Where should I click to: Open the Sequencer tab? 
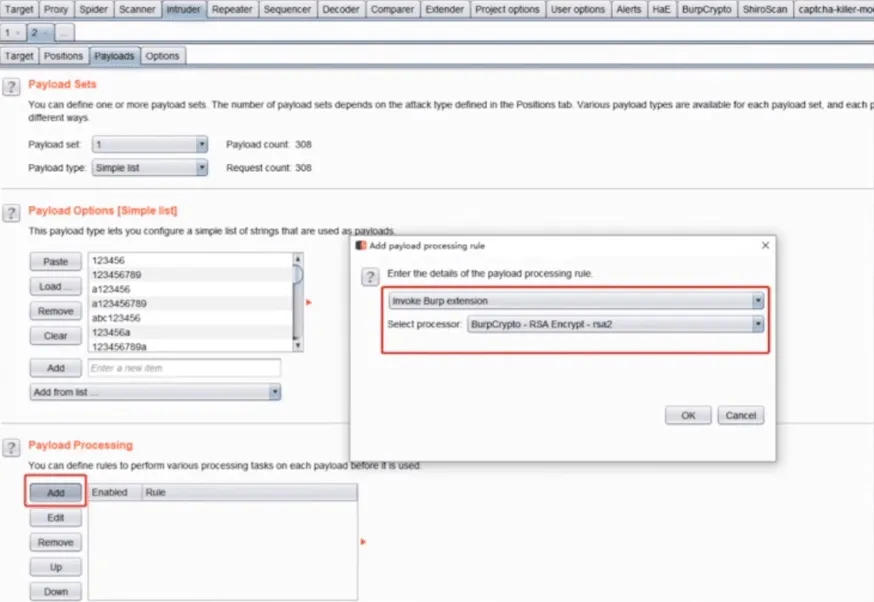point(287,9)
